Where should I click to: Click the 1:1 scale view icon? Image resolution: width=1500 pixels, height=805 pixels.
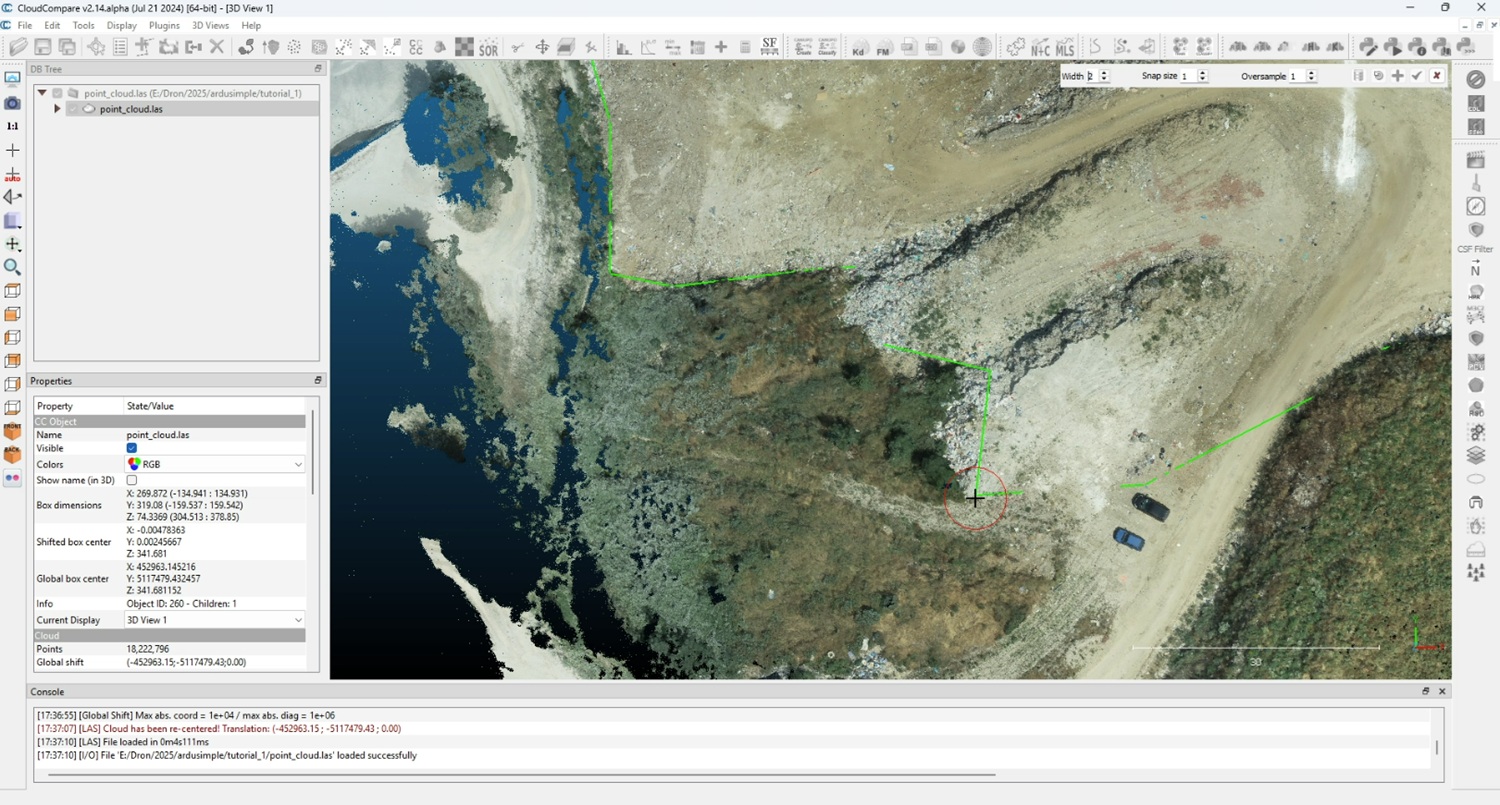tap(12, 127)
